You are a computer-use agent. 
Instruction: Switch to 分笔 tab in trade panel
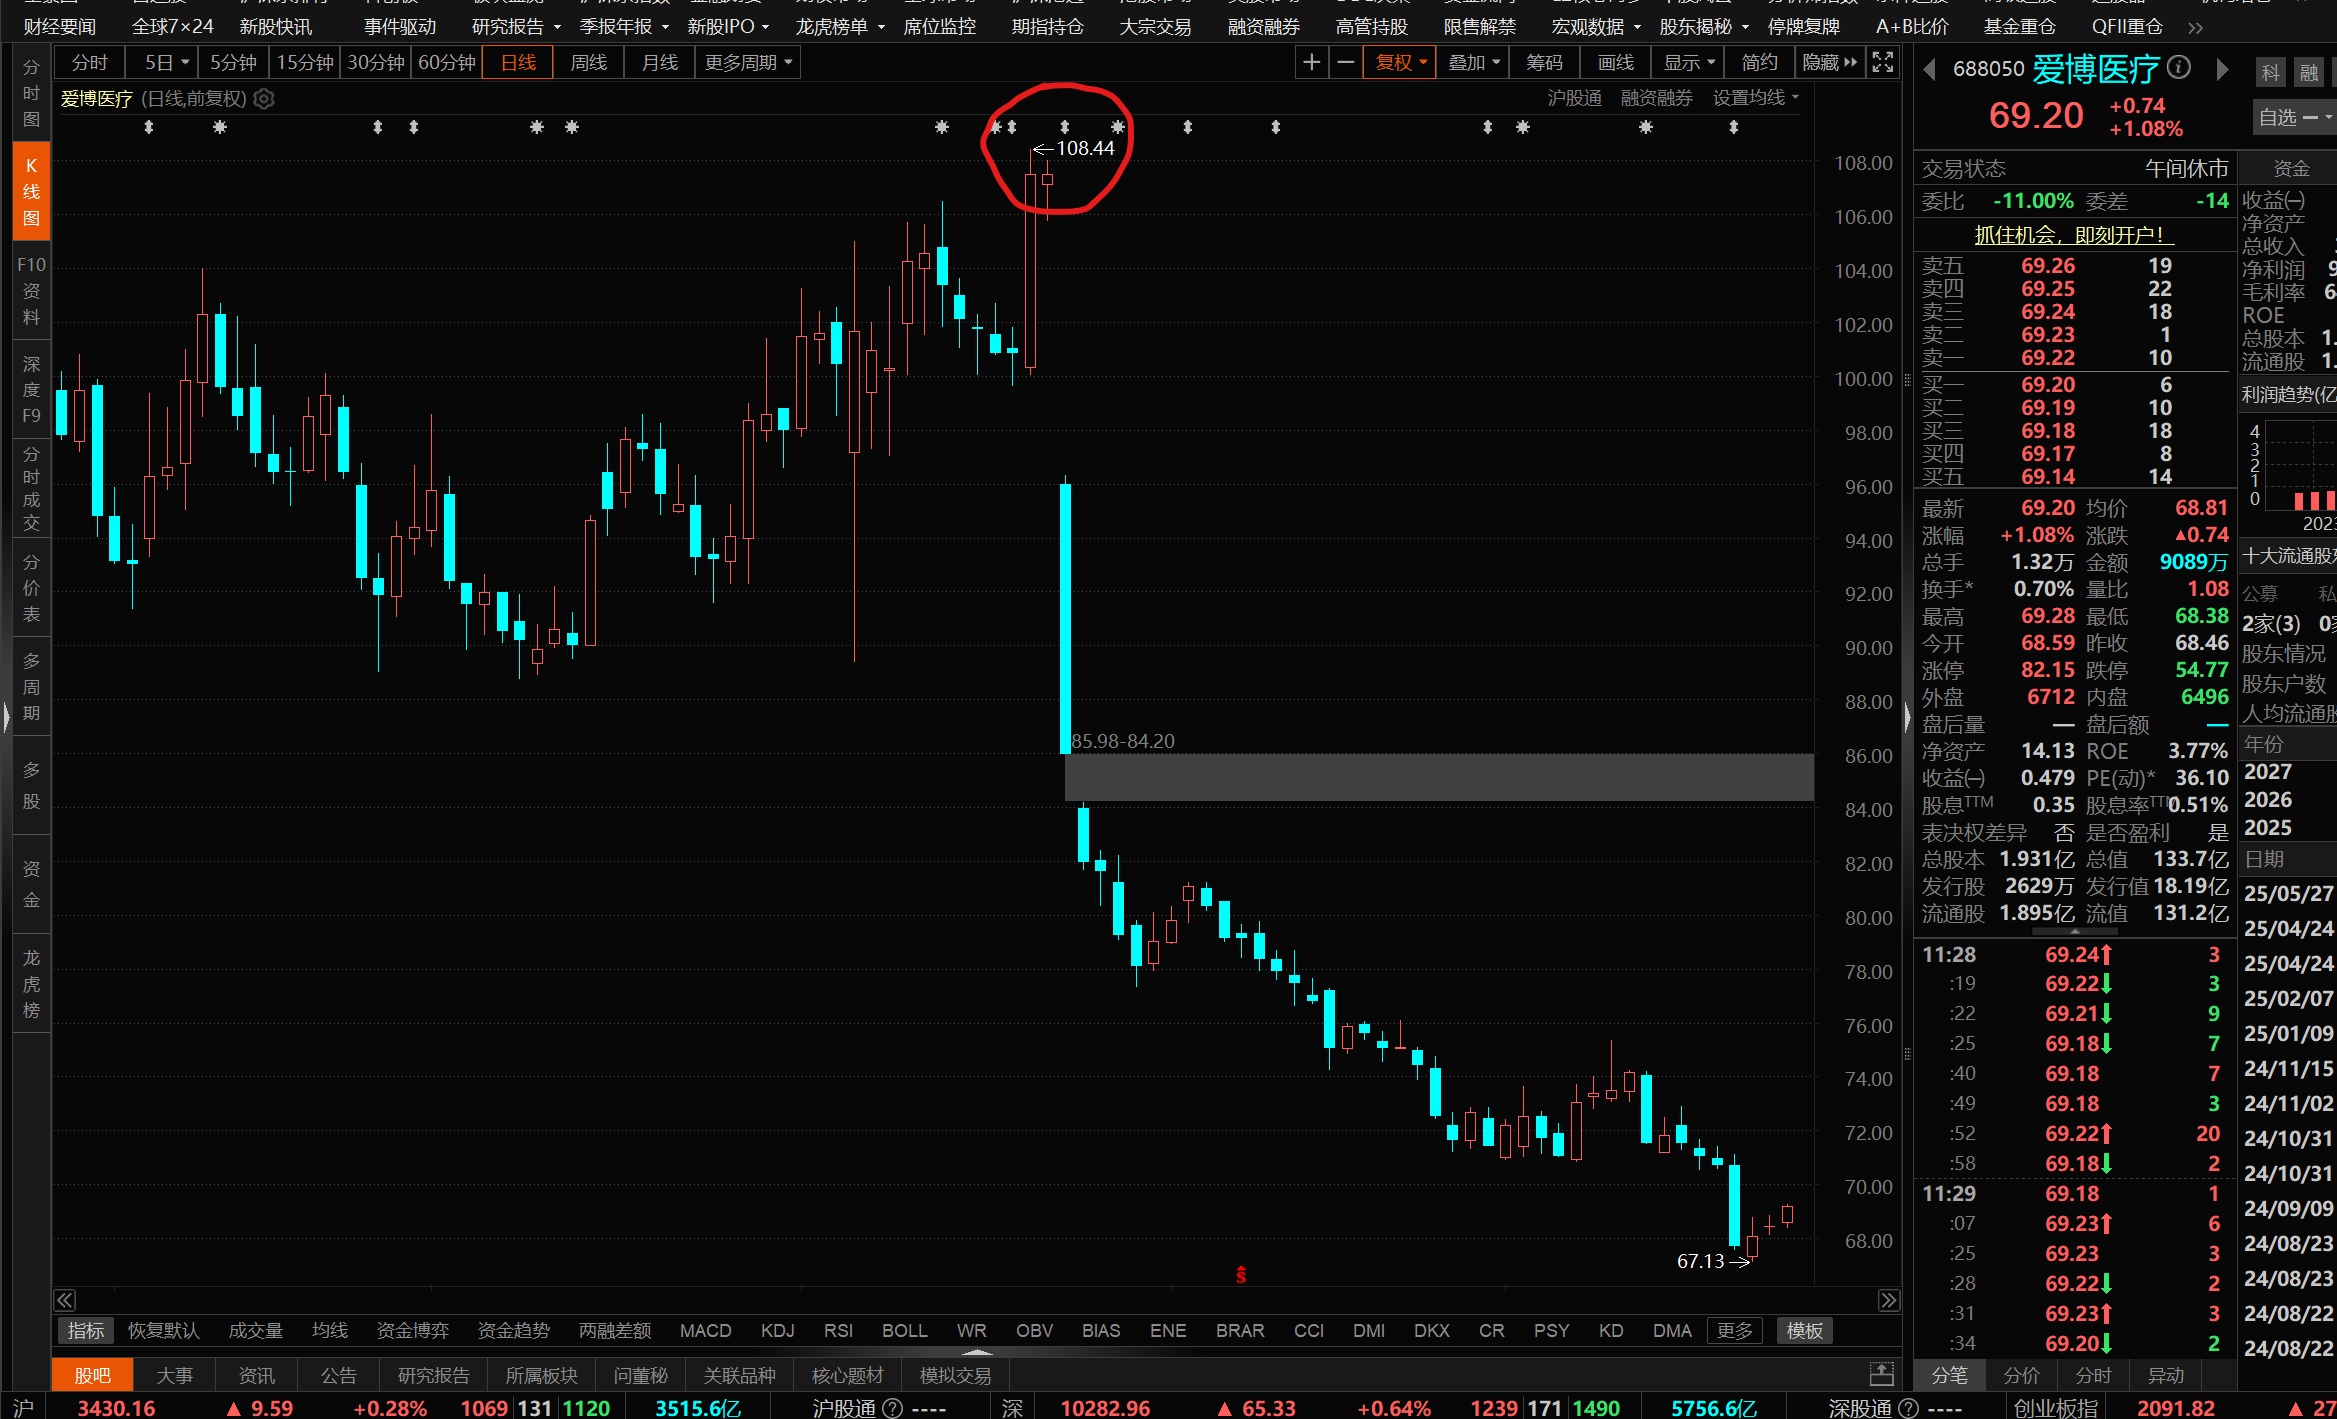coord(1949,1375)
